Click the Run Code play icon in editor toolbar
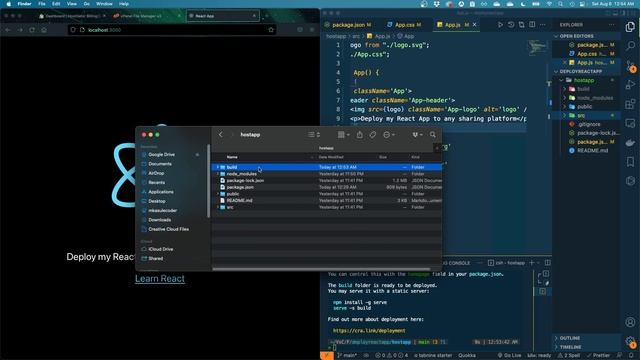Image resolution: width=640 pixels, height=360 pixels. (x=500, y=24)
